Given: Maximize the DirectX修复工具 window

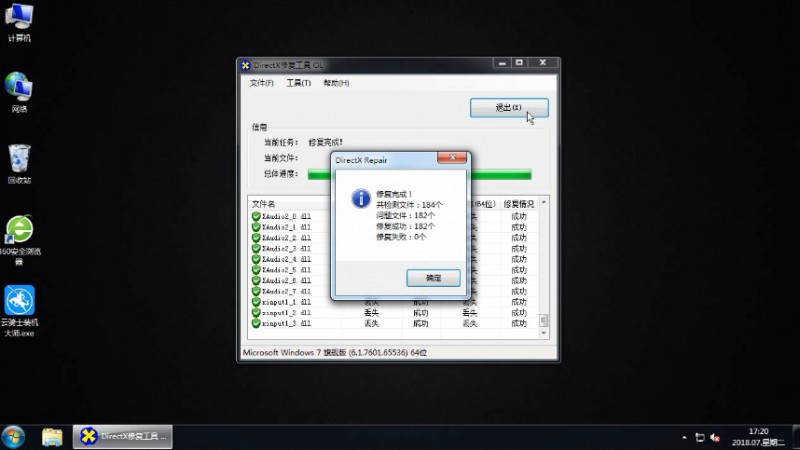Looking at the screenshot, I should pos(519,63).
